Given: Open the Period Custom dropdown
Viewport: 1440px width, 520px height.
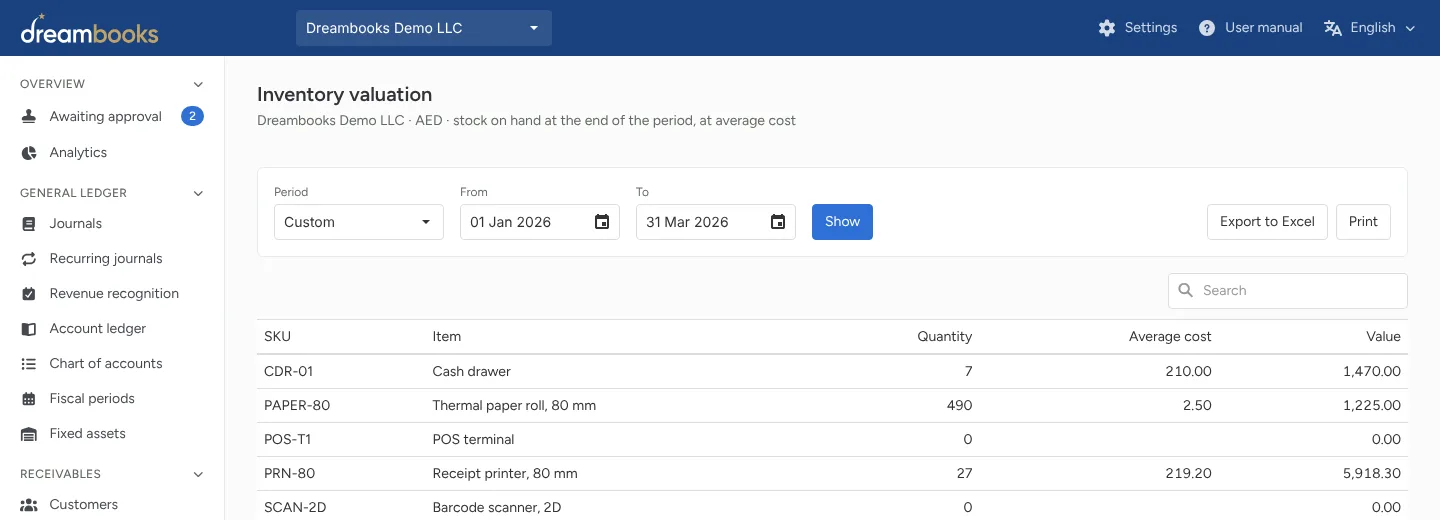Looking at the screenshot, I should click(359, 222).
